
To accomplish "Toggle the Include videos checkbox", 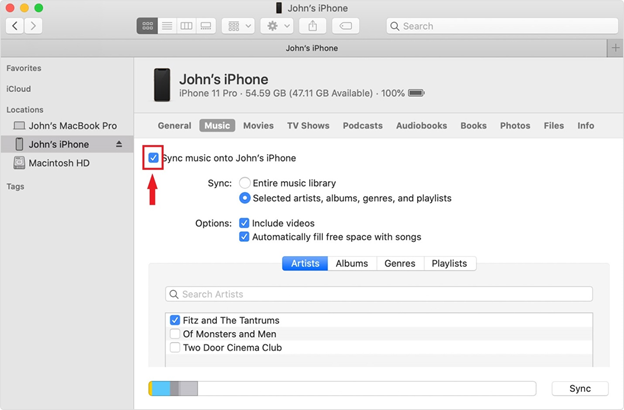I will tap(244, 223).
